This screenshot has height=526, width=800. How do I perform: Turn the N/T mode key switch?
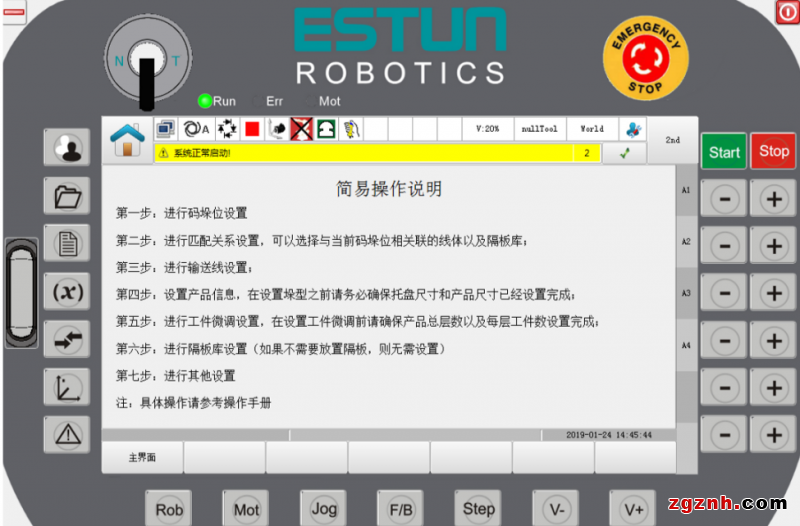pos(148,60)
